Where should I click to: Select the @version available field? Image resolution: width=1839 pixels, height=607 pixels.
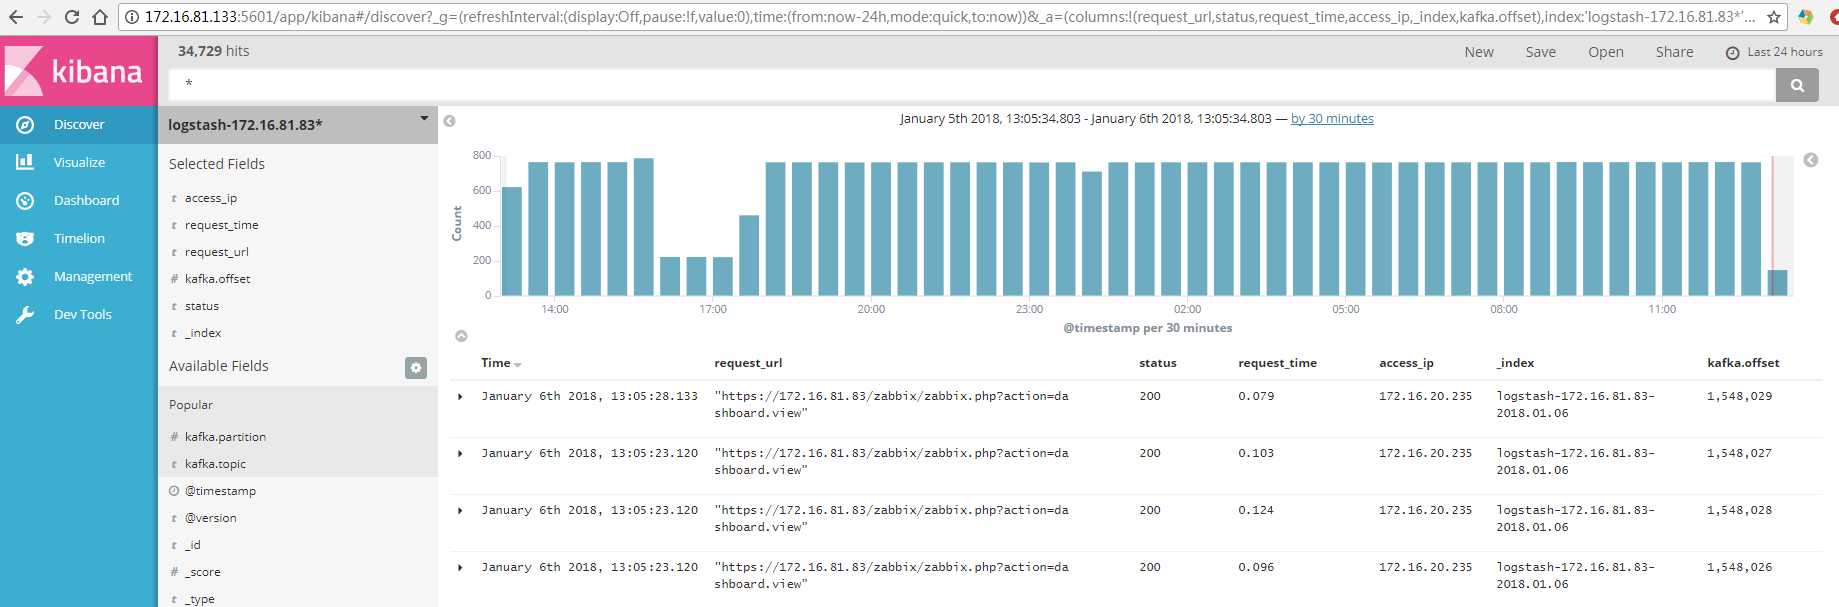click(210, 518)
